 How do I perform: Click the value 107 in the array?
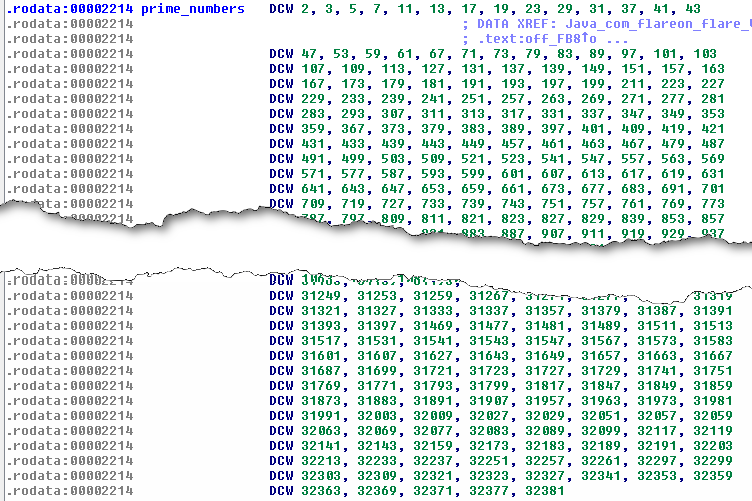[312, 68]
